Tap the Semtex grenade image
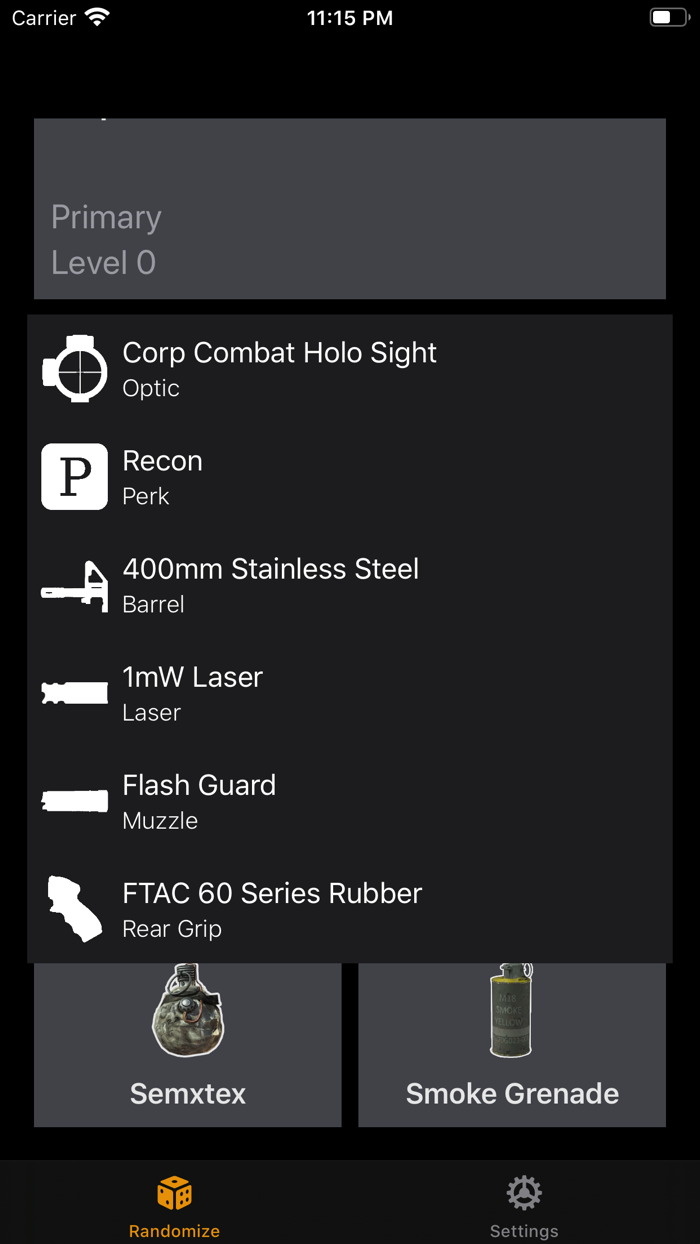The width and height of the screenshot is (700, 1244). pyautogui.click(x=187, y=1014)
